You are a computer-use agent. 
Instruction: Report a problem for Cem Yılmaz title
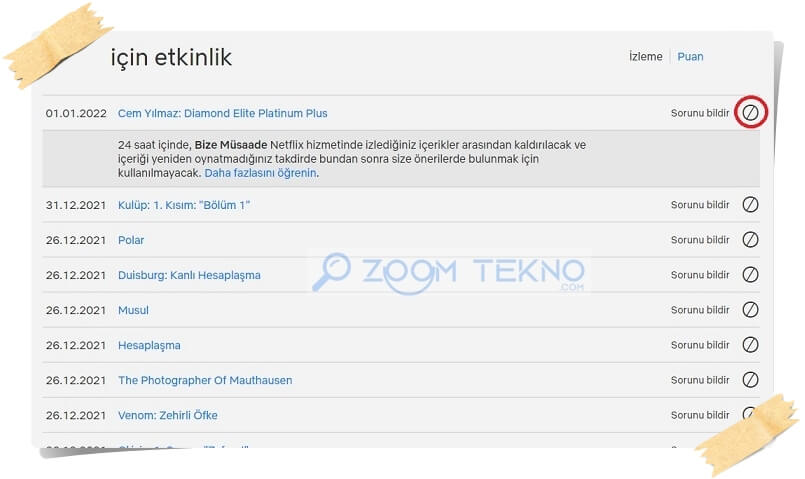[x=700, y=113]
